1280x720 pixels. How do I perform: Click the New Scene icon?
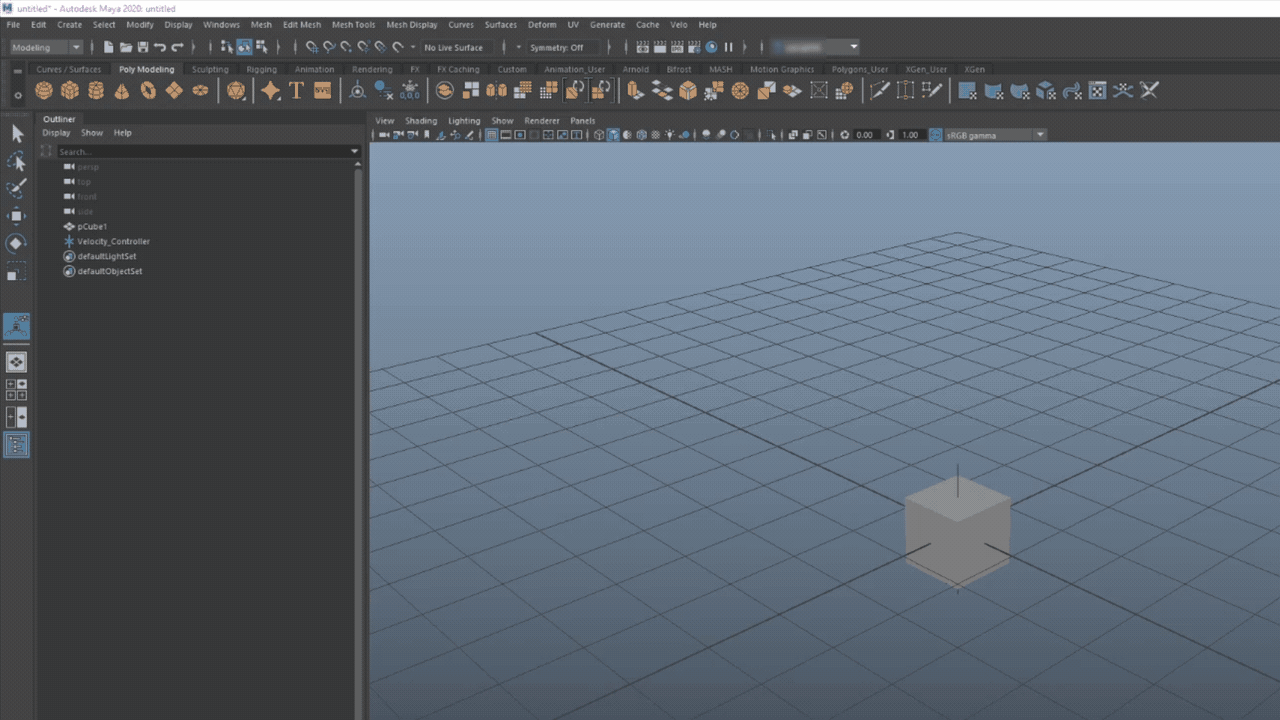click(109, 47)
